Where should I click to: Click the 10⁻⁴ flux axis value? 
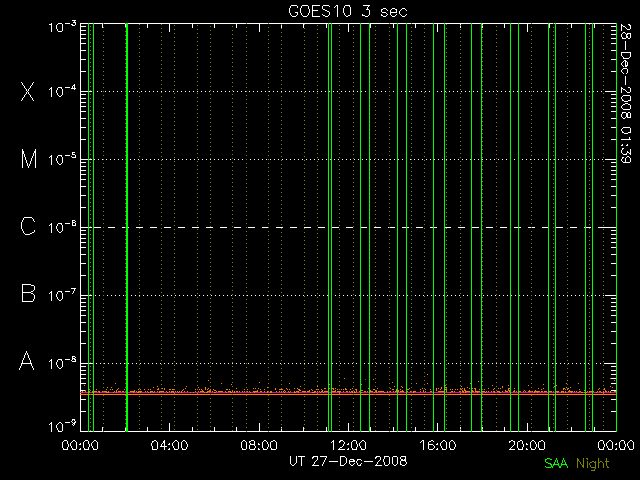(62, 91)
